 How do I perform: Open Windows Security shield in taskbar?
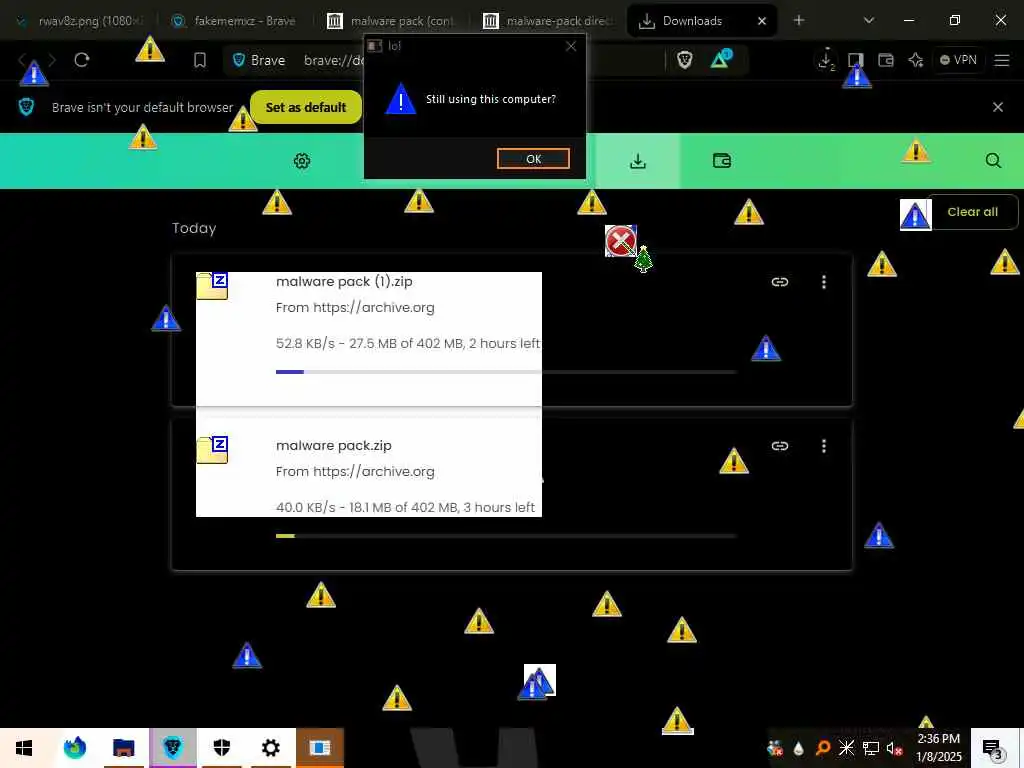coord(222,748)
